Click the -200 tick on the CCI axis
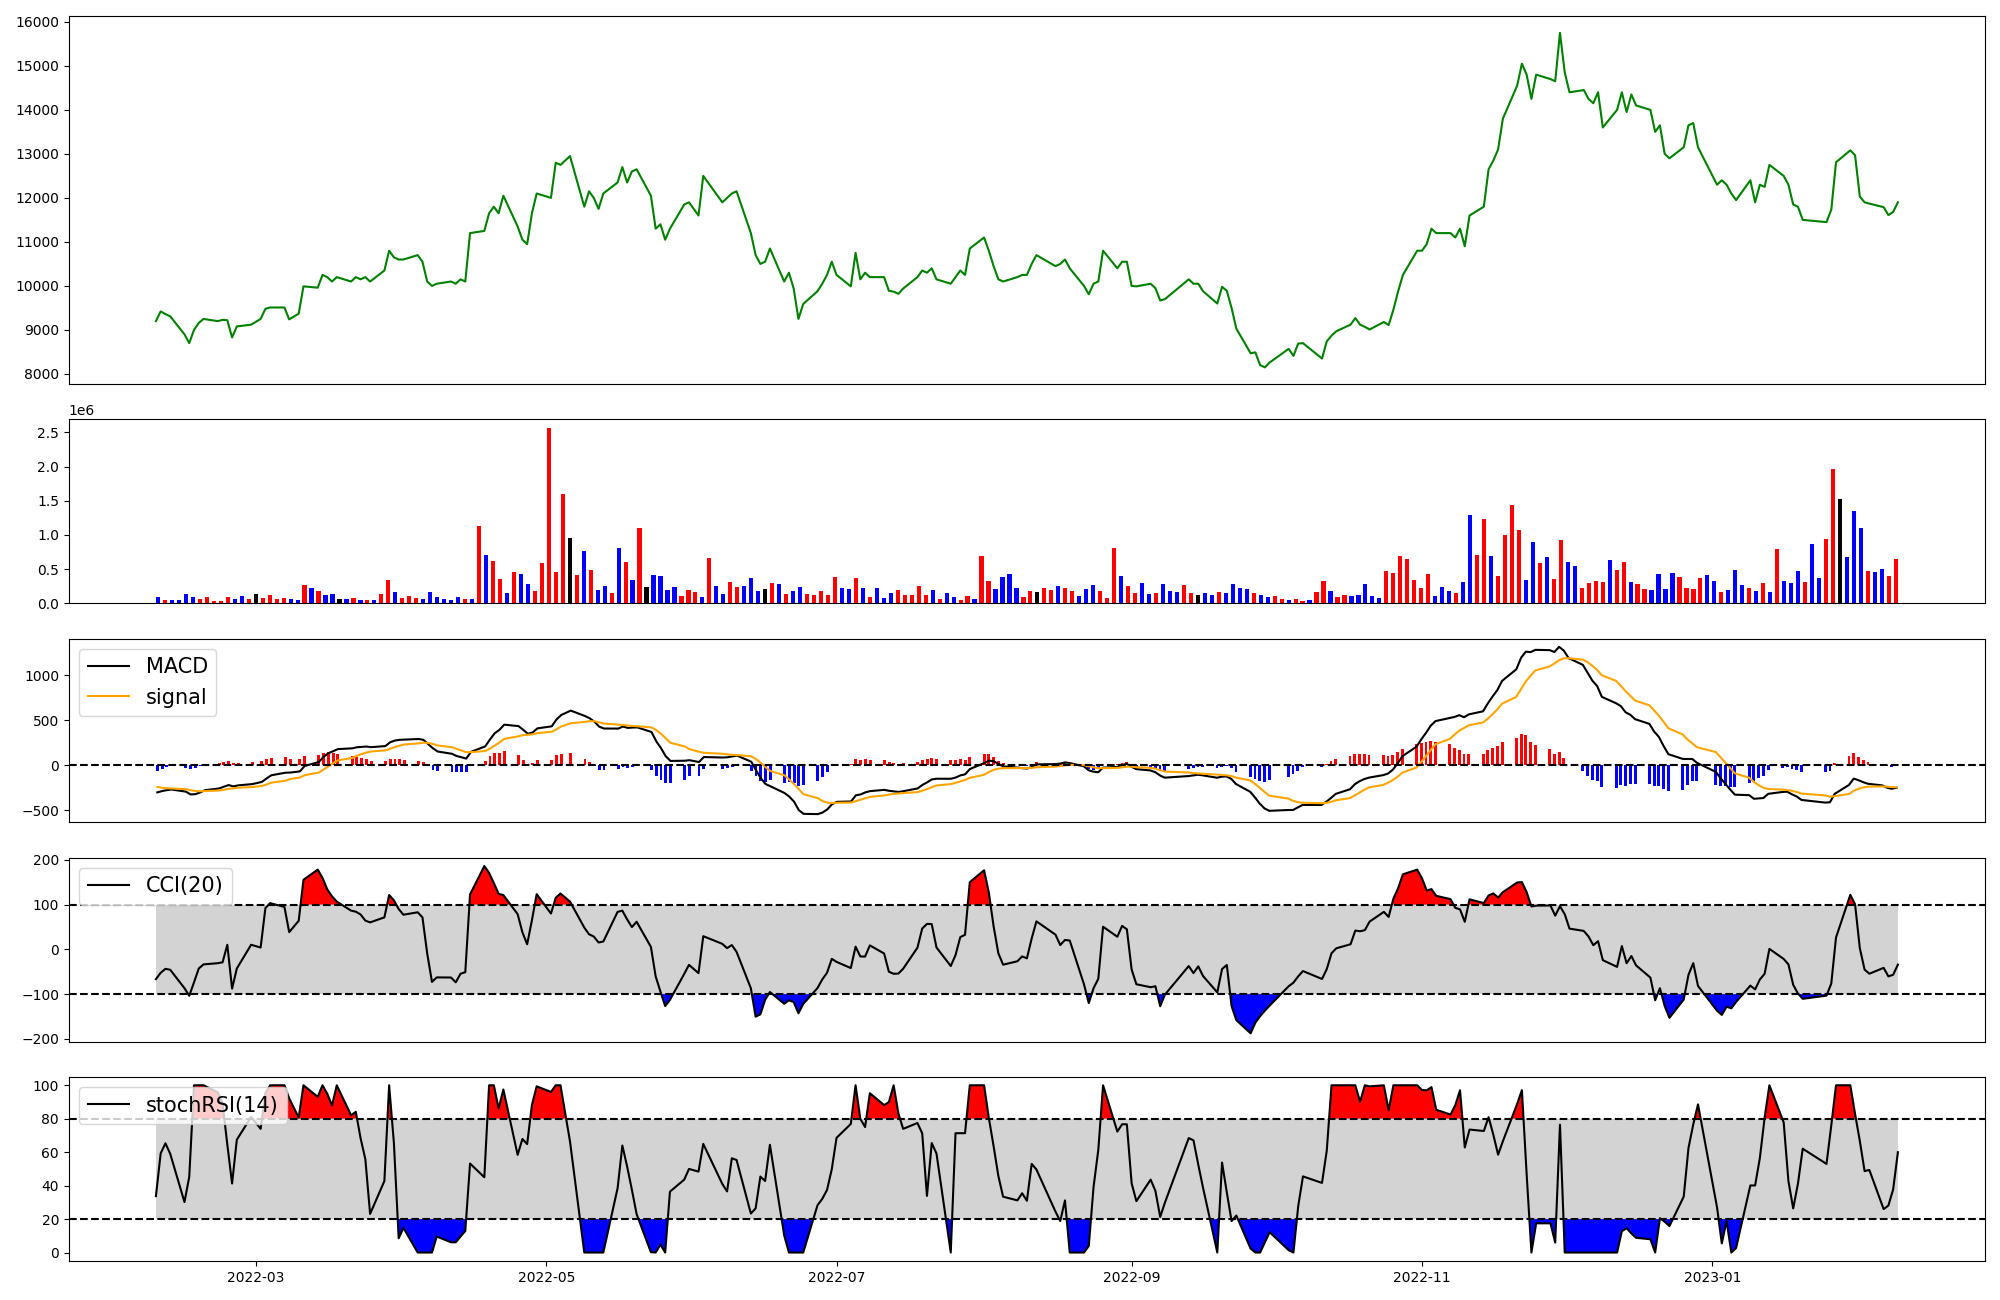This screenshot has height=1300, width=2000. [x=40, y=1039]
